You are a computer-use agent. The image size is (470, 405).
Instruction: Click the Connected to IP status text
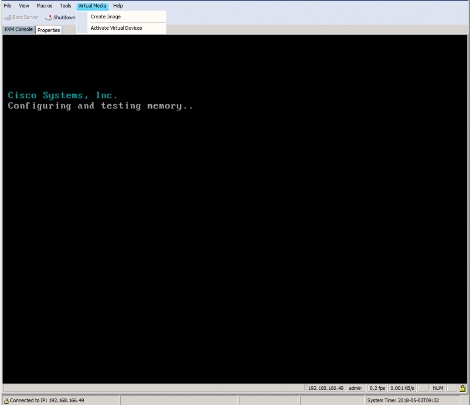47,400
